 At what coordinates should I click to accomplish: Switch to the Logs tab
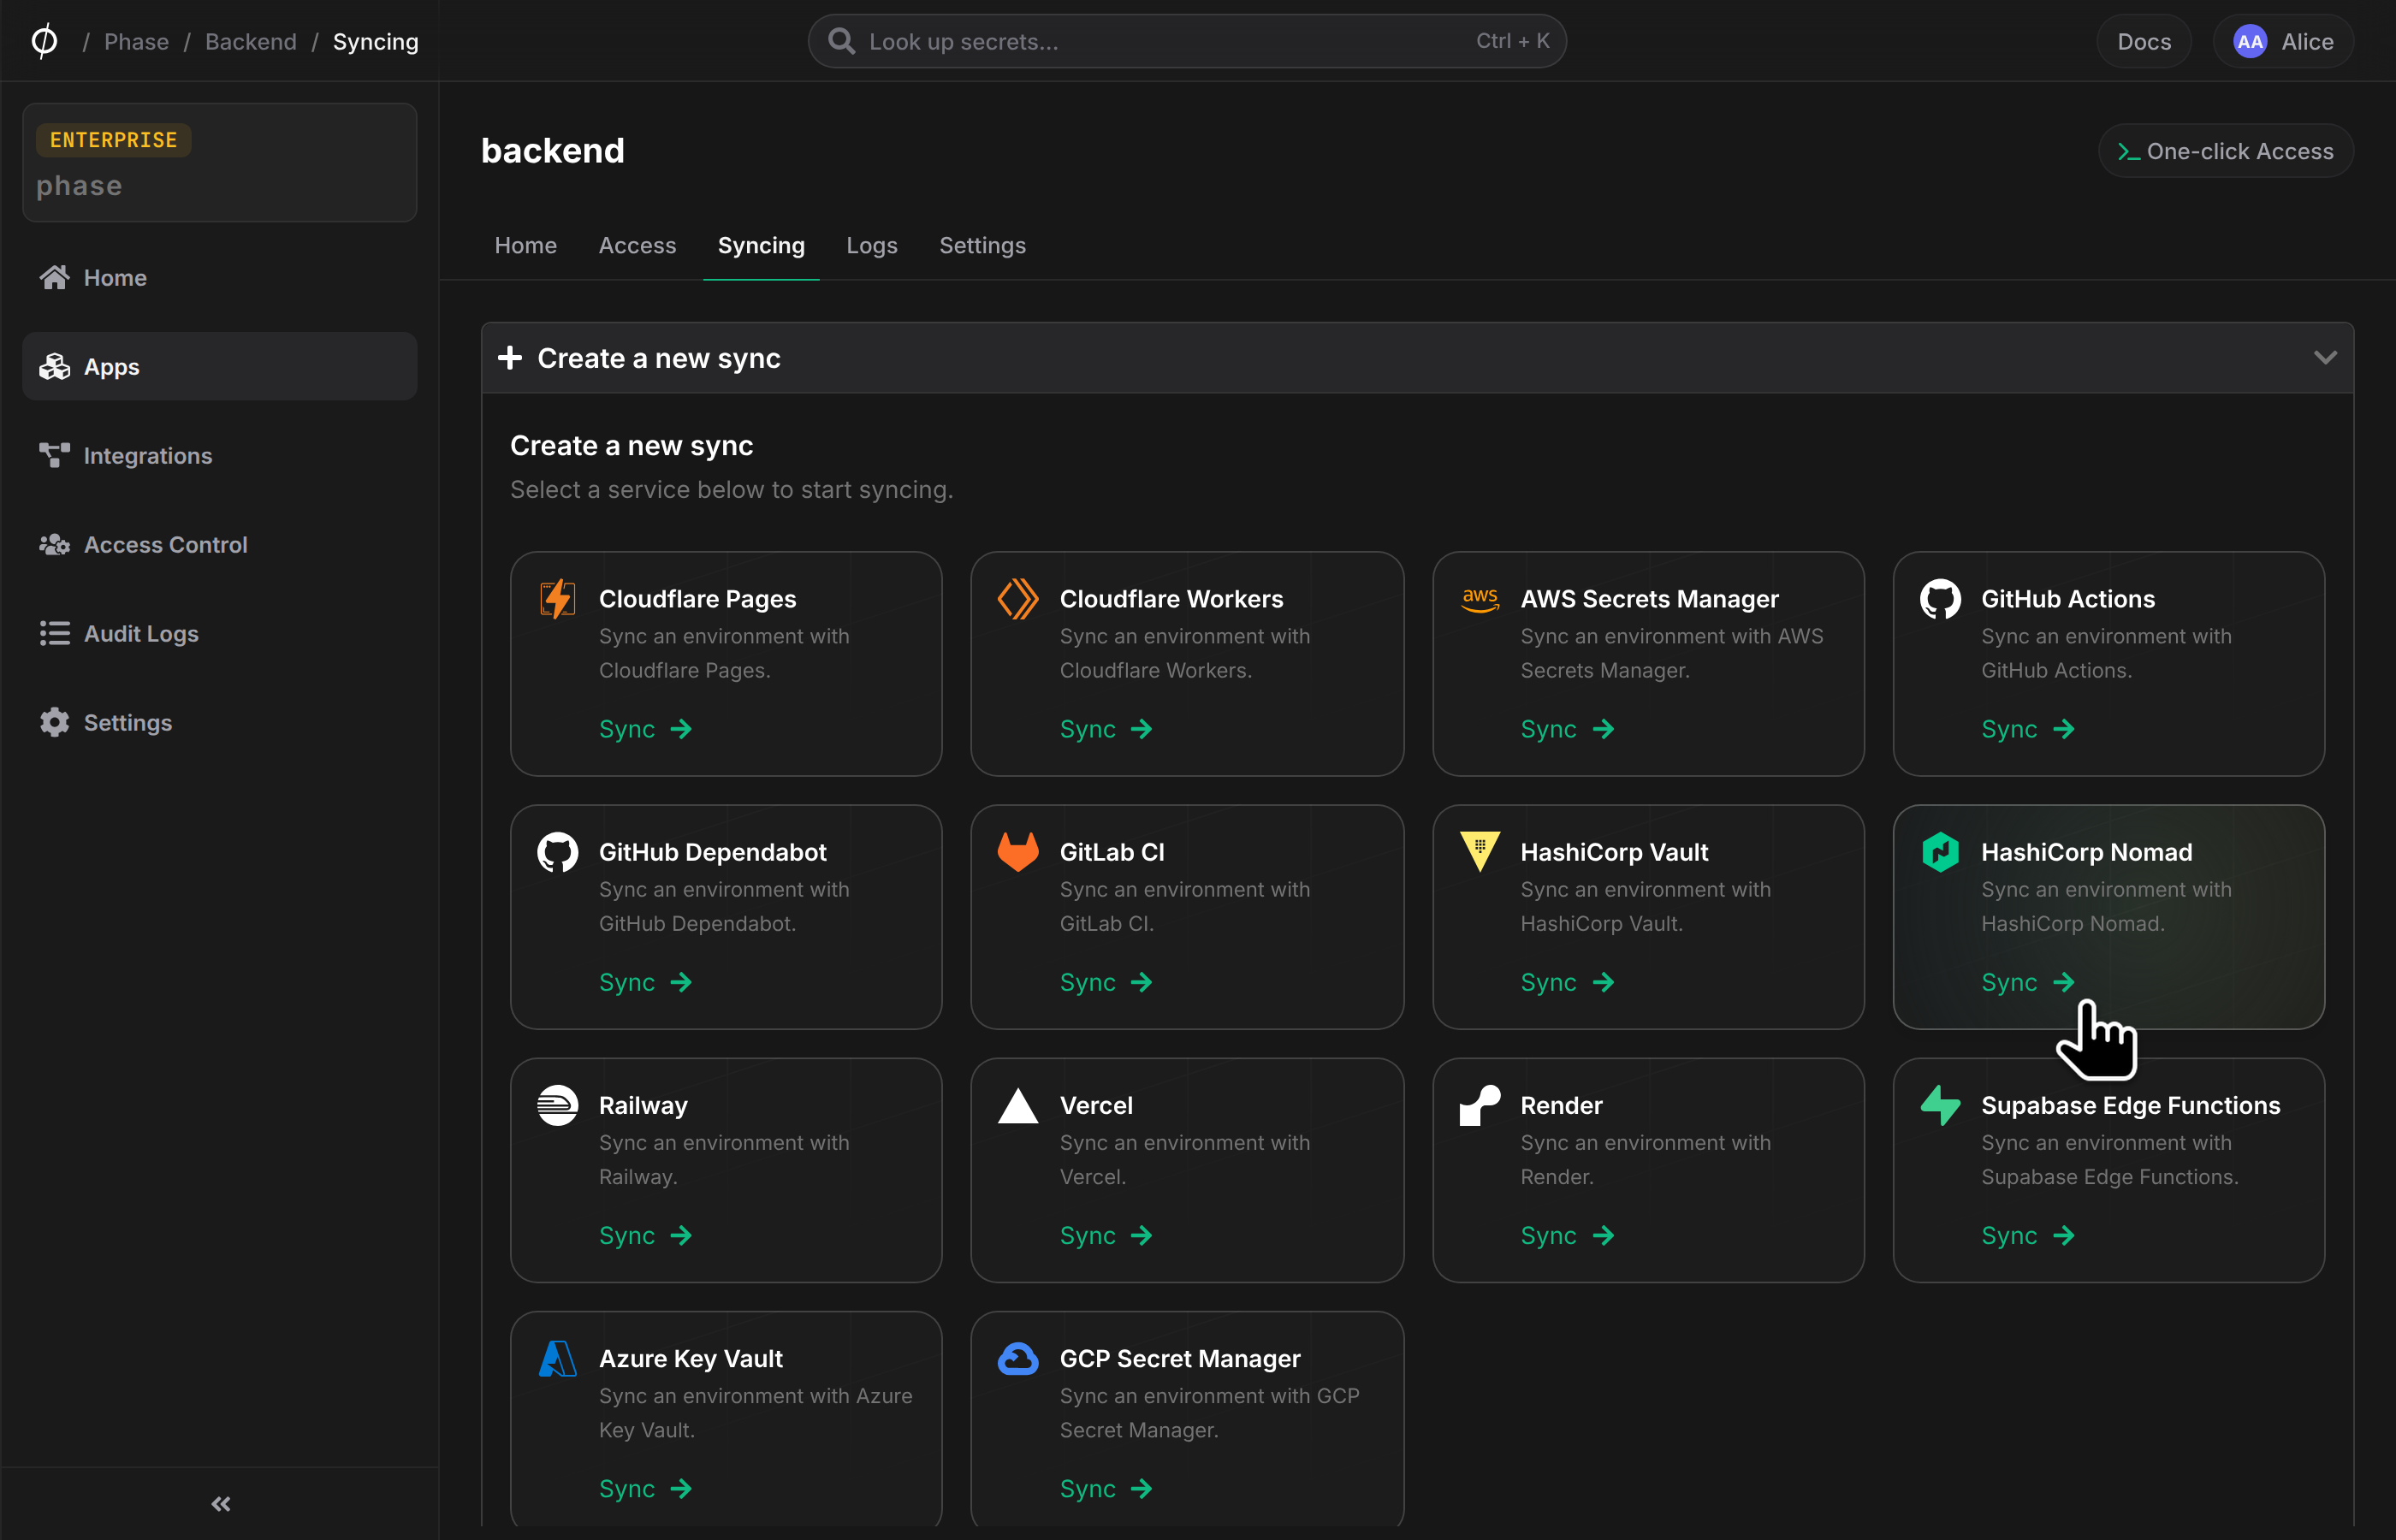871,245
